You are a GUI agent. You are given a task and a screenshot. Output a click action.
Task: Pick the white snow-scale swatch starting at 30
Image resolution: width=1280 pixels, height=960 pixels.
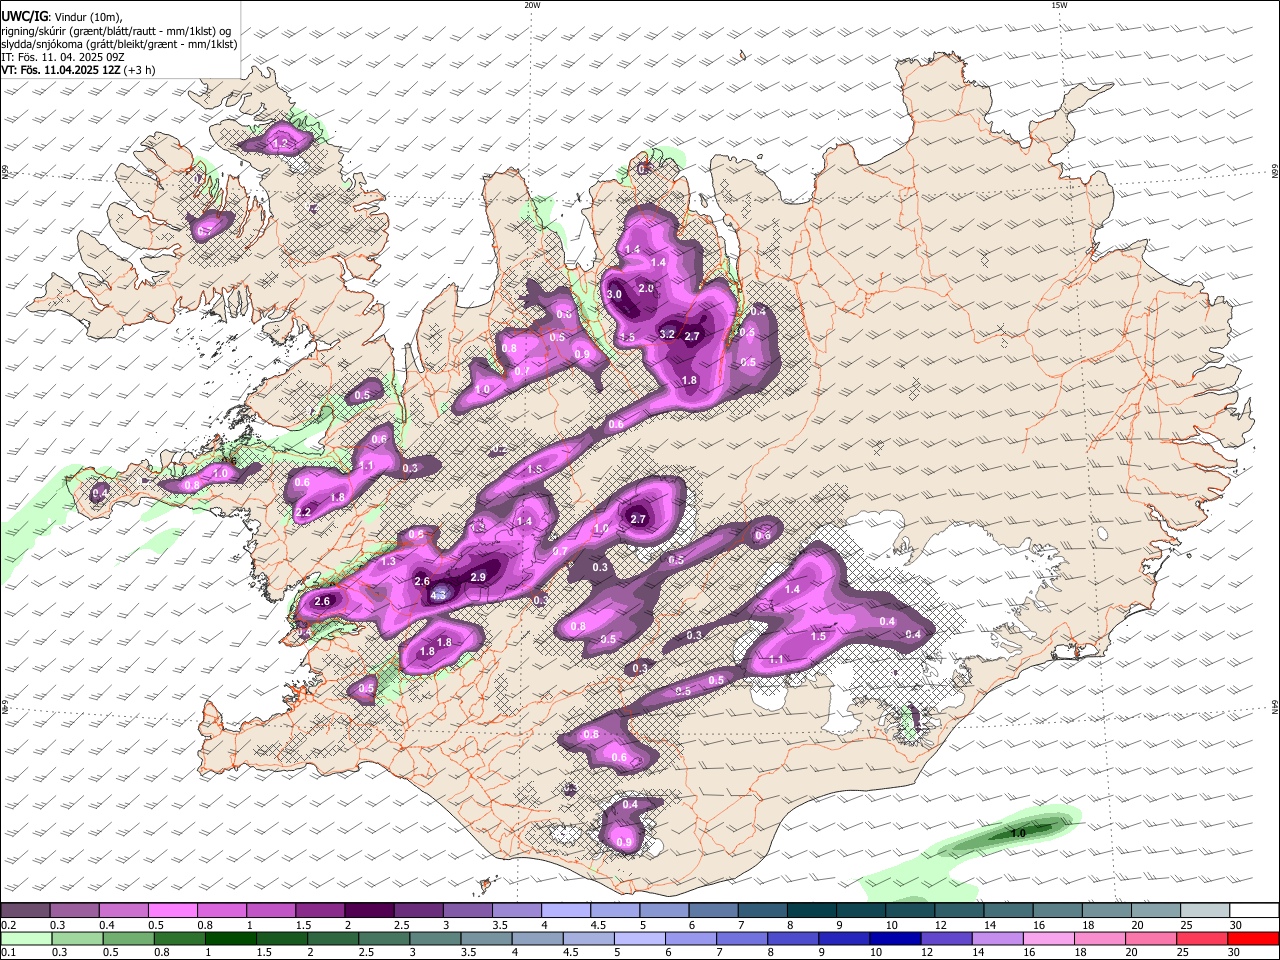[x=1252, y=911]
